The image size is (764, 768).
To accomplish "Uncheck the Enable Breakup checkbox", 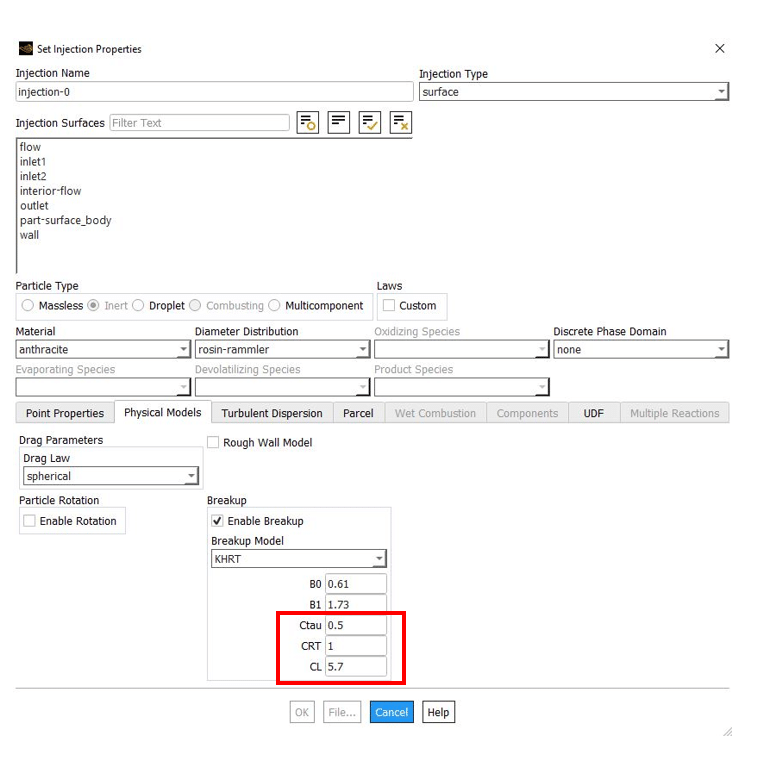I will 218,521.
